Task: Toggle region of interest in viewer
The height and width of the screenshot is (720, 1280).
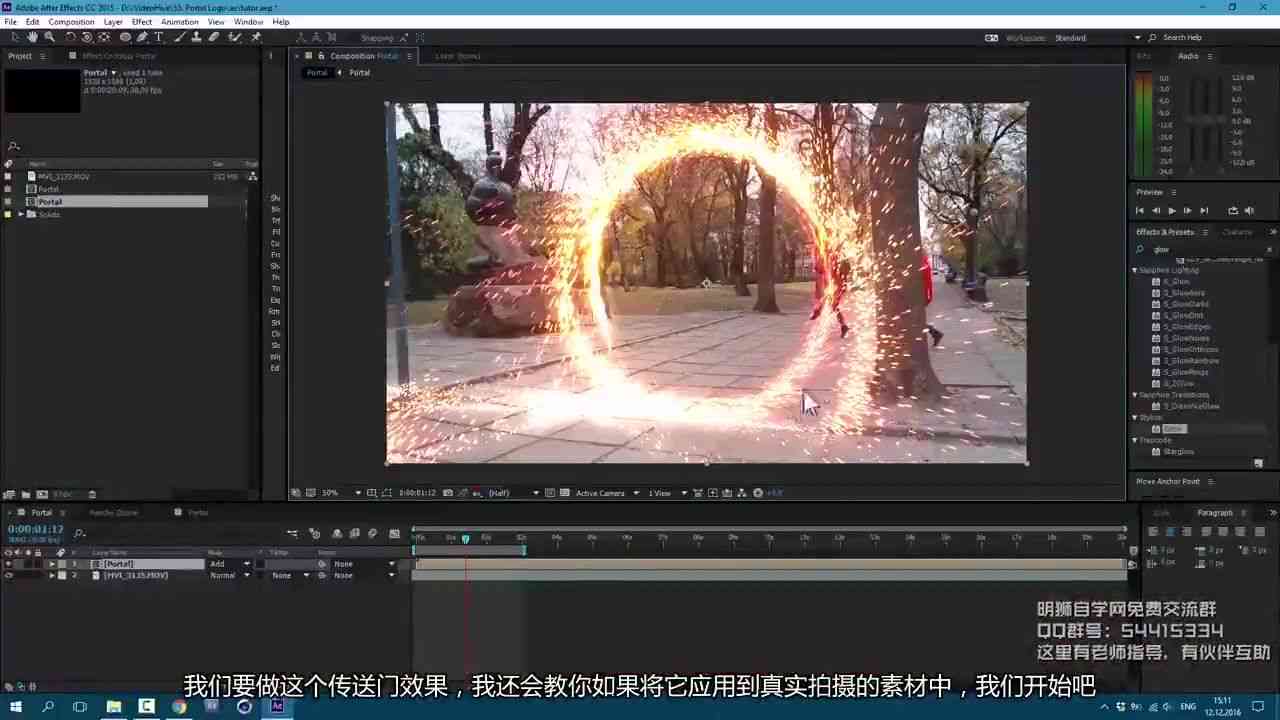Action: [549, 493]
